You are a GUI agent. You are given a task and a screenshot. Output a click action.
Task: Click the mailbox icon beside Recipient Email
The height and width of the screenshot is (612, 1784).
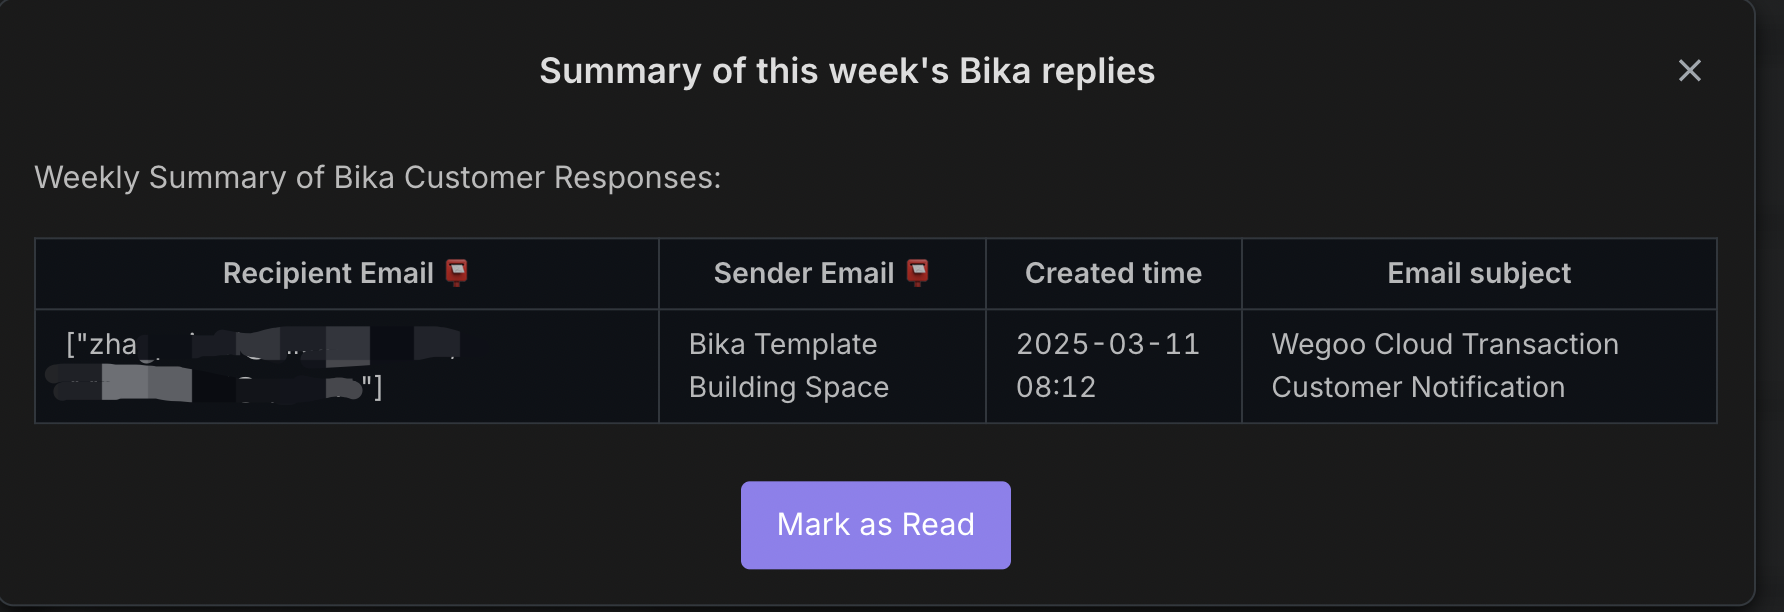coord(457,273)
